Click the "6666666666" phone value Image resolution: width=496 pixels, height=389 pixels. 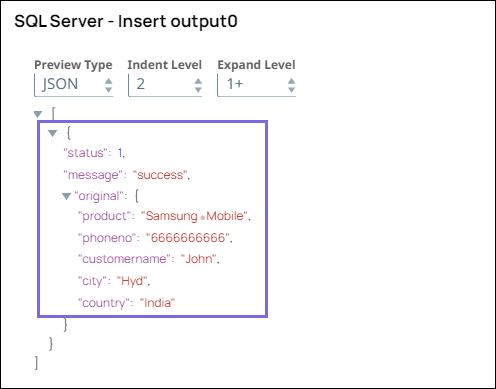click(188, 238)
